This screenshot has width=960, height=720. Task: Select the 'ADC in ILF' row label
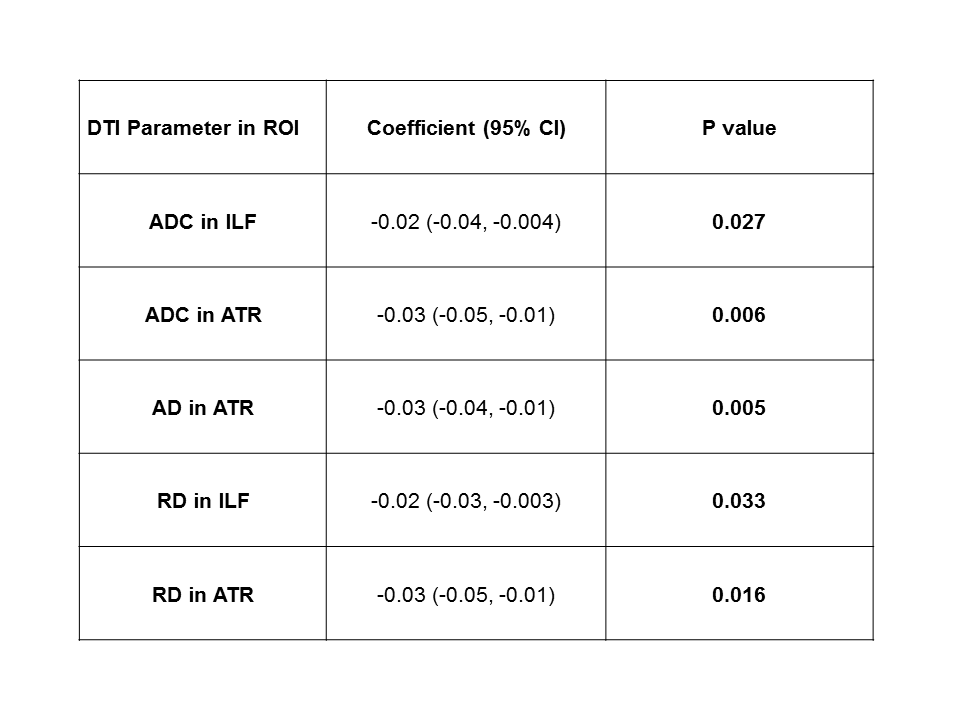click(203, 222)
